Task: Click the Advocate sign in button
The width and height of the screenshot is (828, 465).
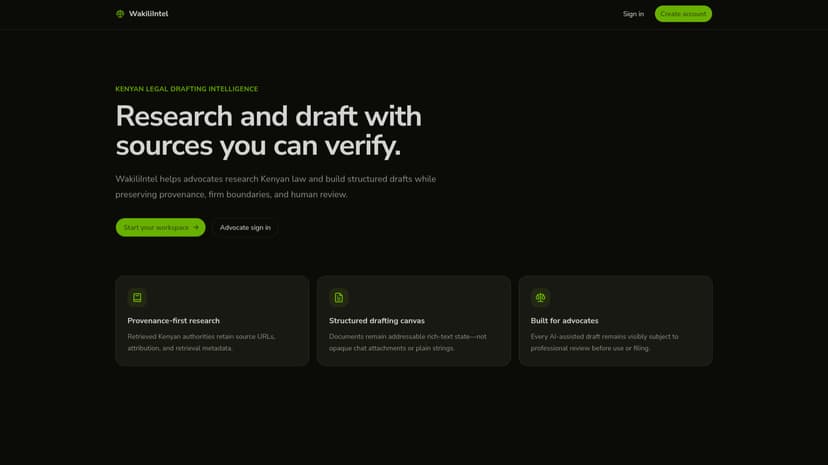Action: pos(245,227)
